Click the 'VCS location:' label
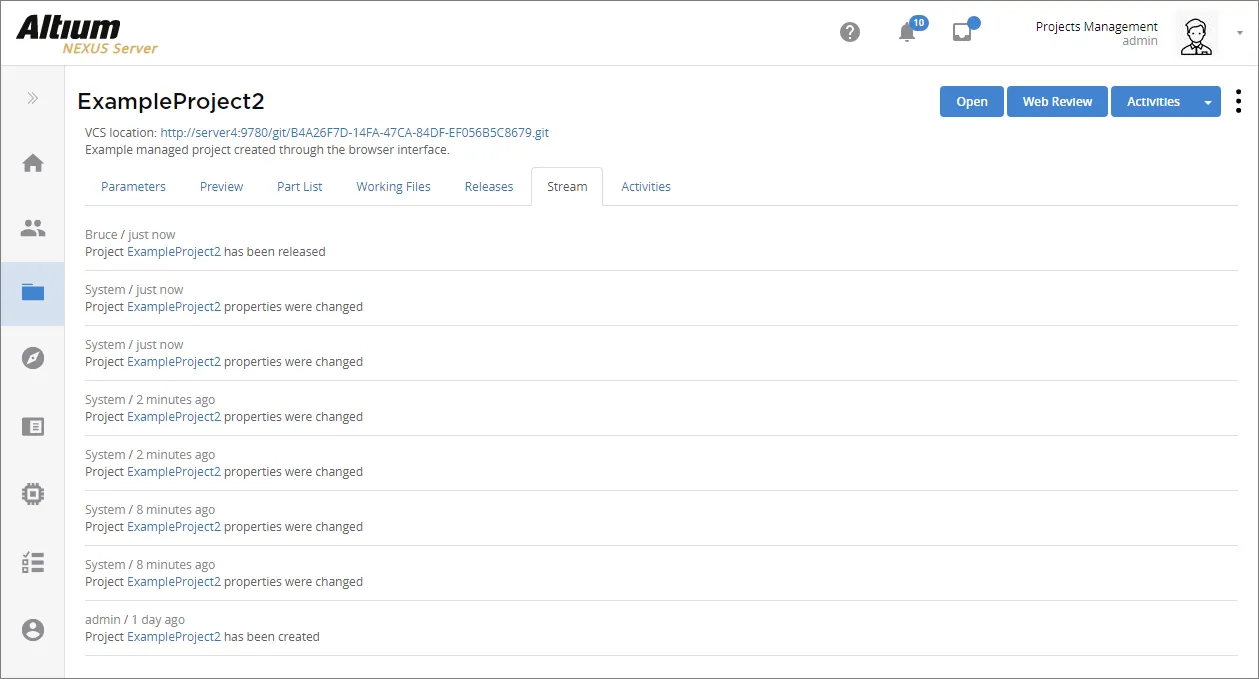This screenshot has height=679, width=1259. pyautogui.click(x=121, y=133)
